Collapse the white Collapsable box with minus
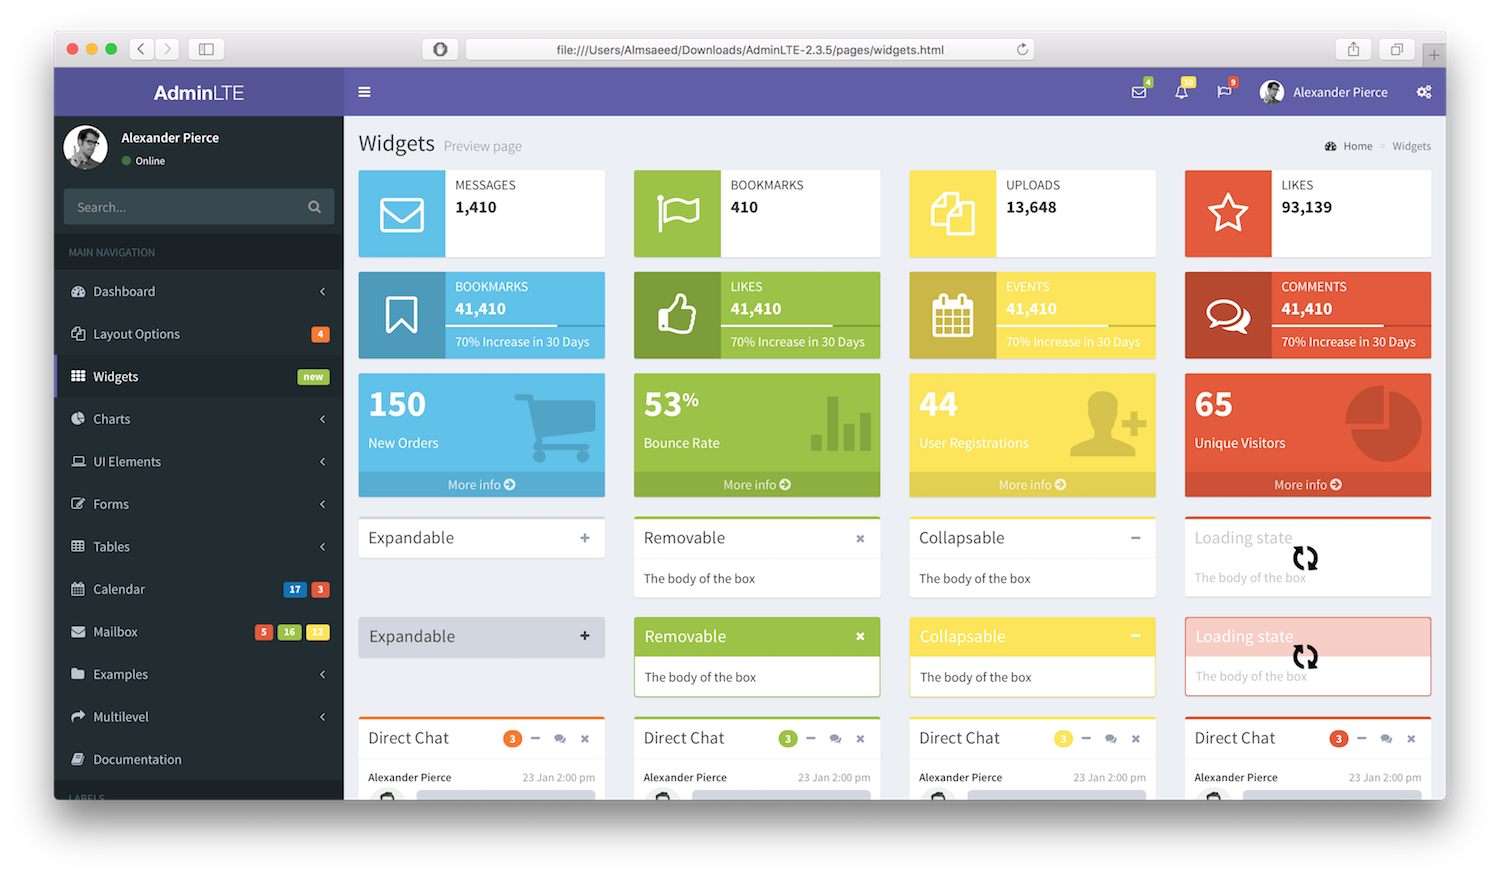Viewport: 1500px width, 877px height. point(1136,538)
